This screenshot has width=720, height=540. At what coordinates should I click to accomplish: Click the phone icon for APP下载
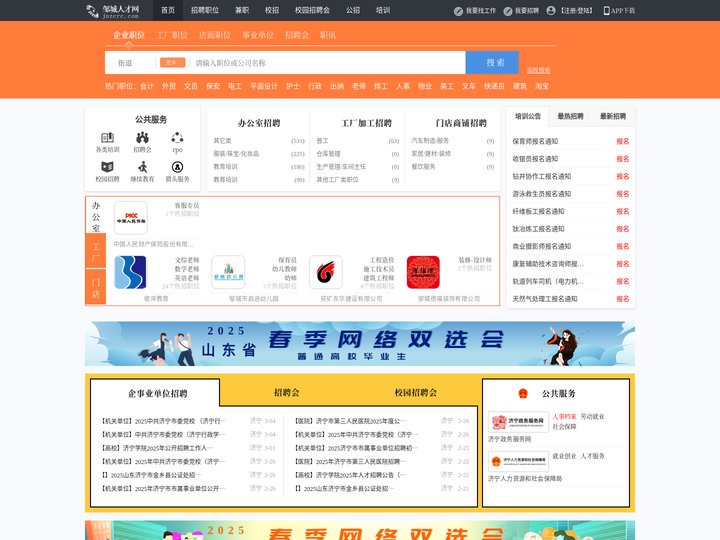[607, 11]
